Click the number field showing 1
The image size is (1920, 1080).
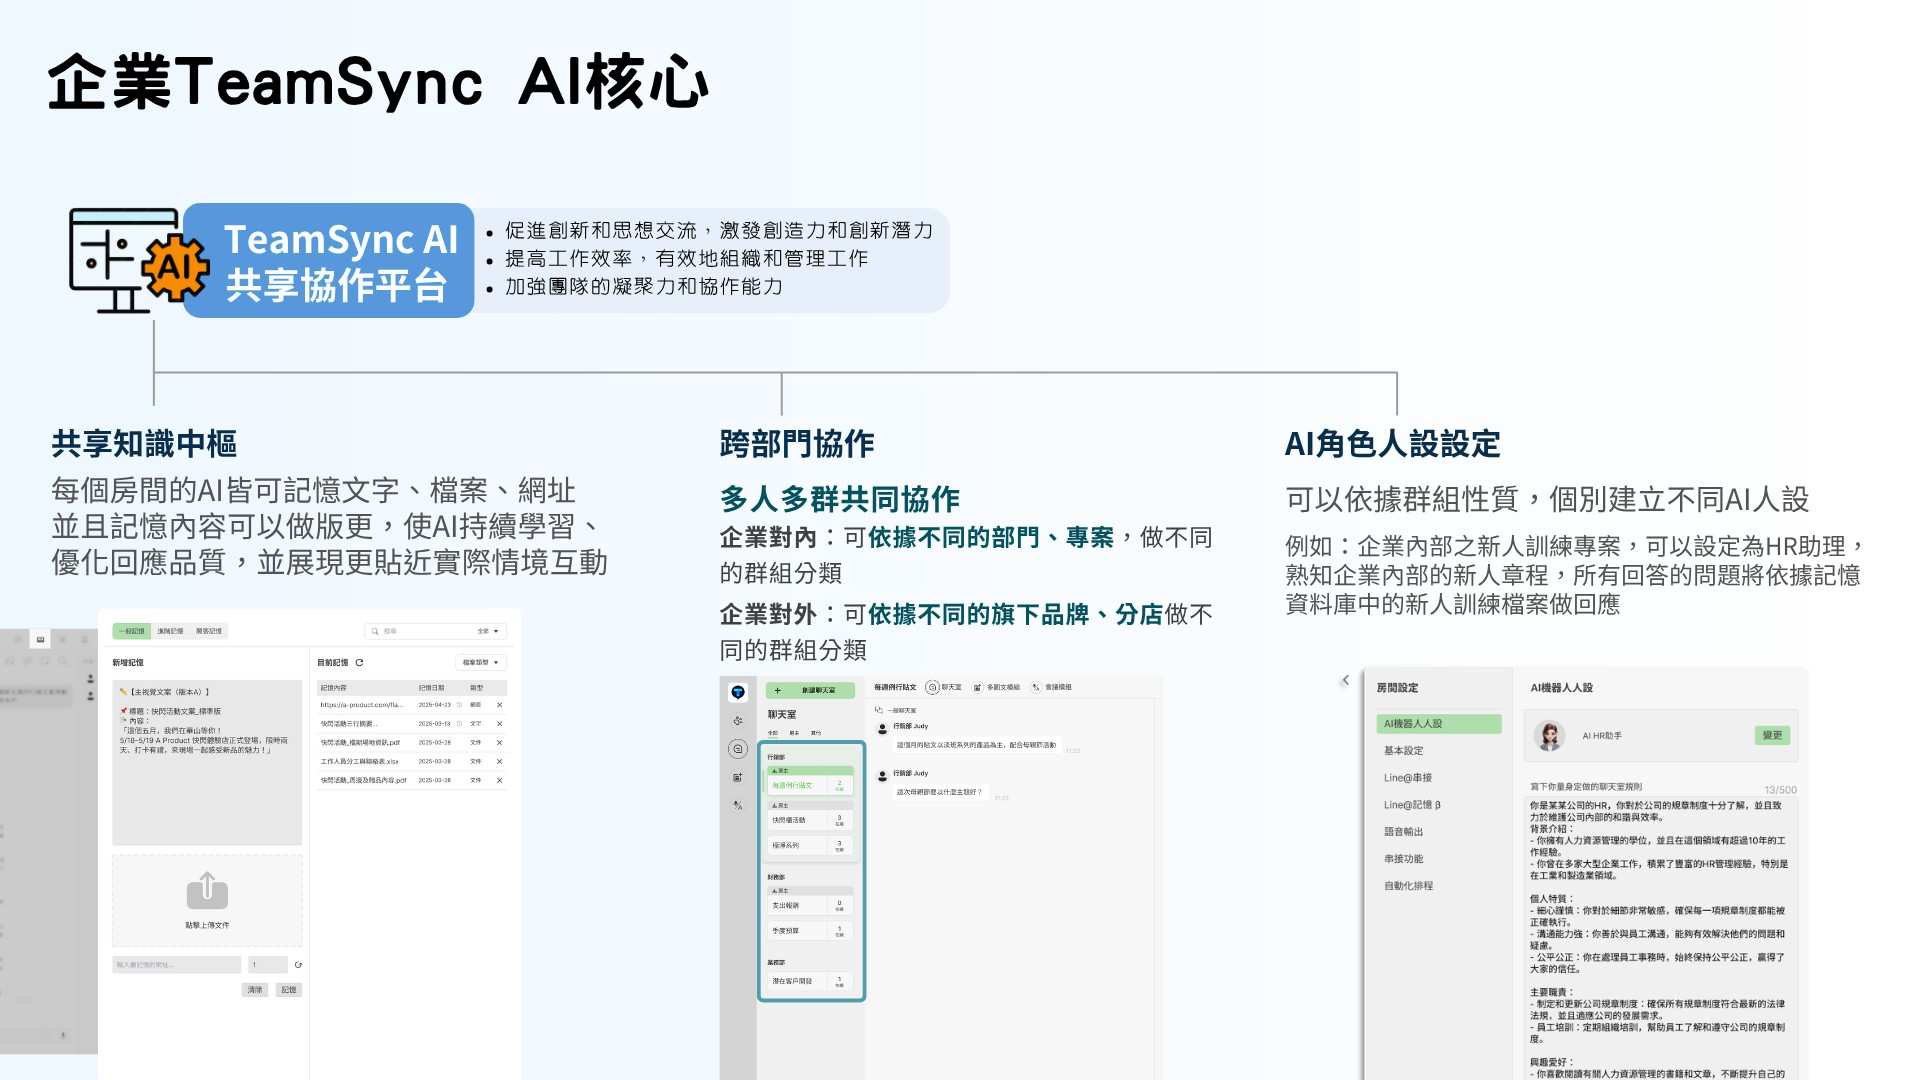[x=267, y=965]
